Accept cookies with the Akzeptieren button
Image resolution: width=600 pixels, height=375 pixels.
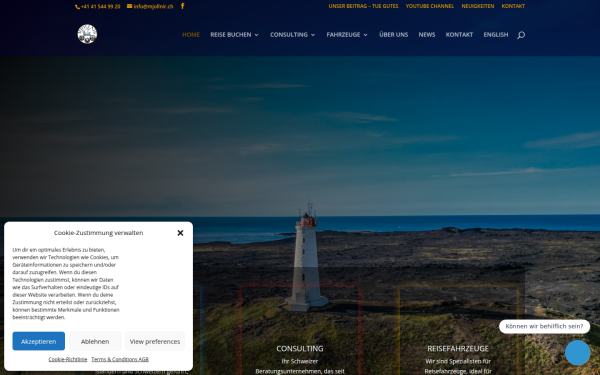[x=39, y=341]
